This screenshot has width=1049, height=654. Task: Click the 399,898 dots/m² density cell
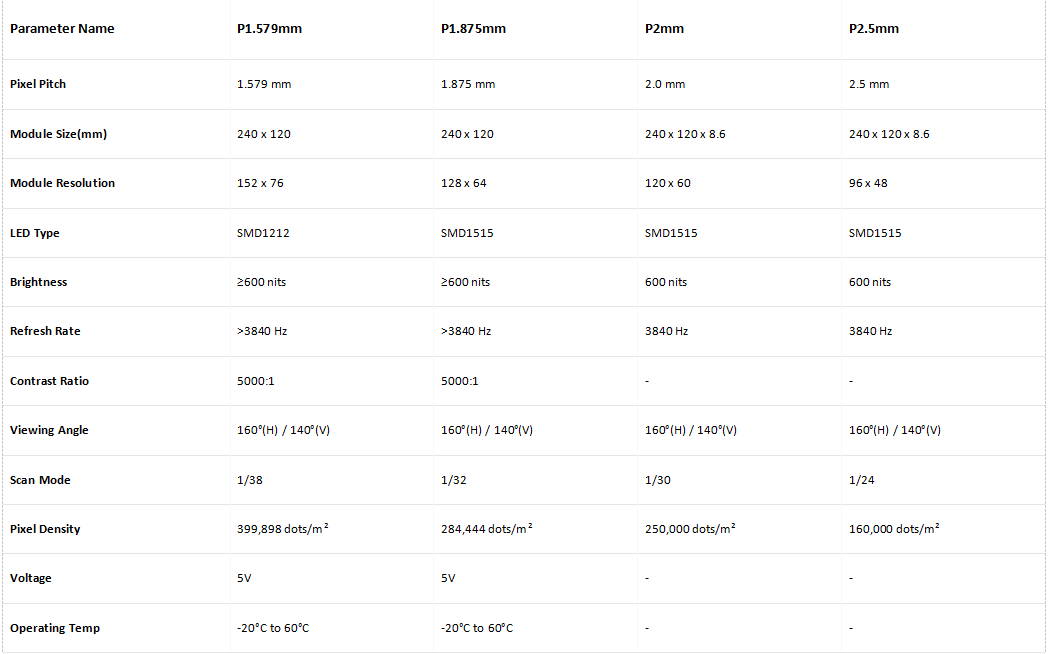click(x=283, y=529)
